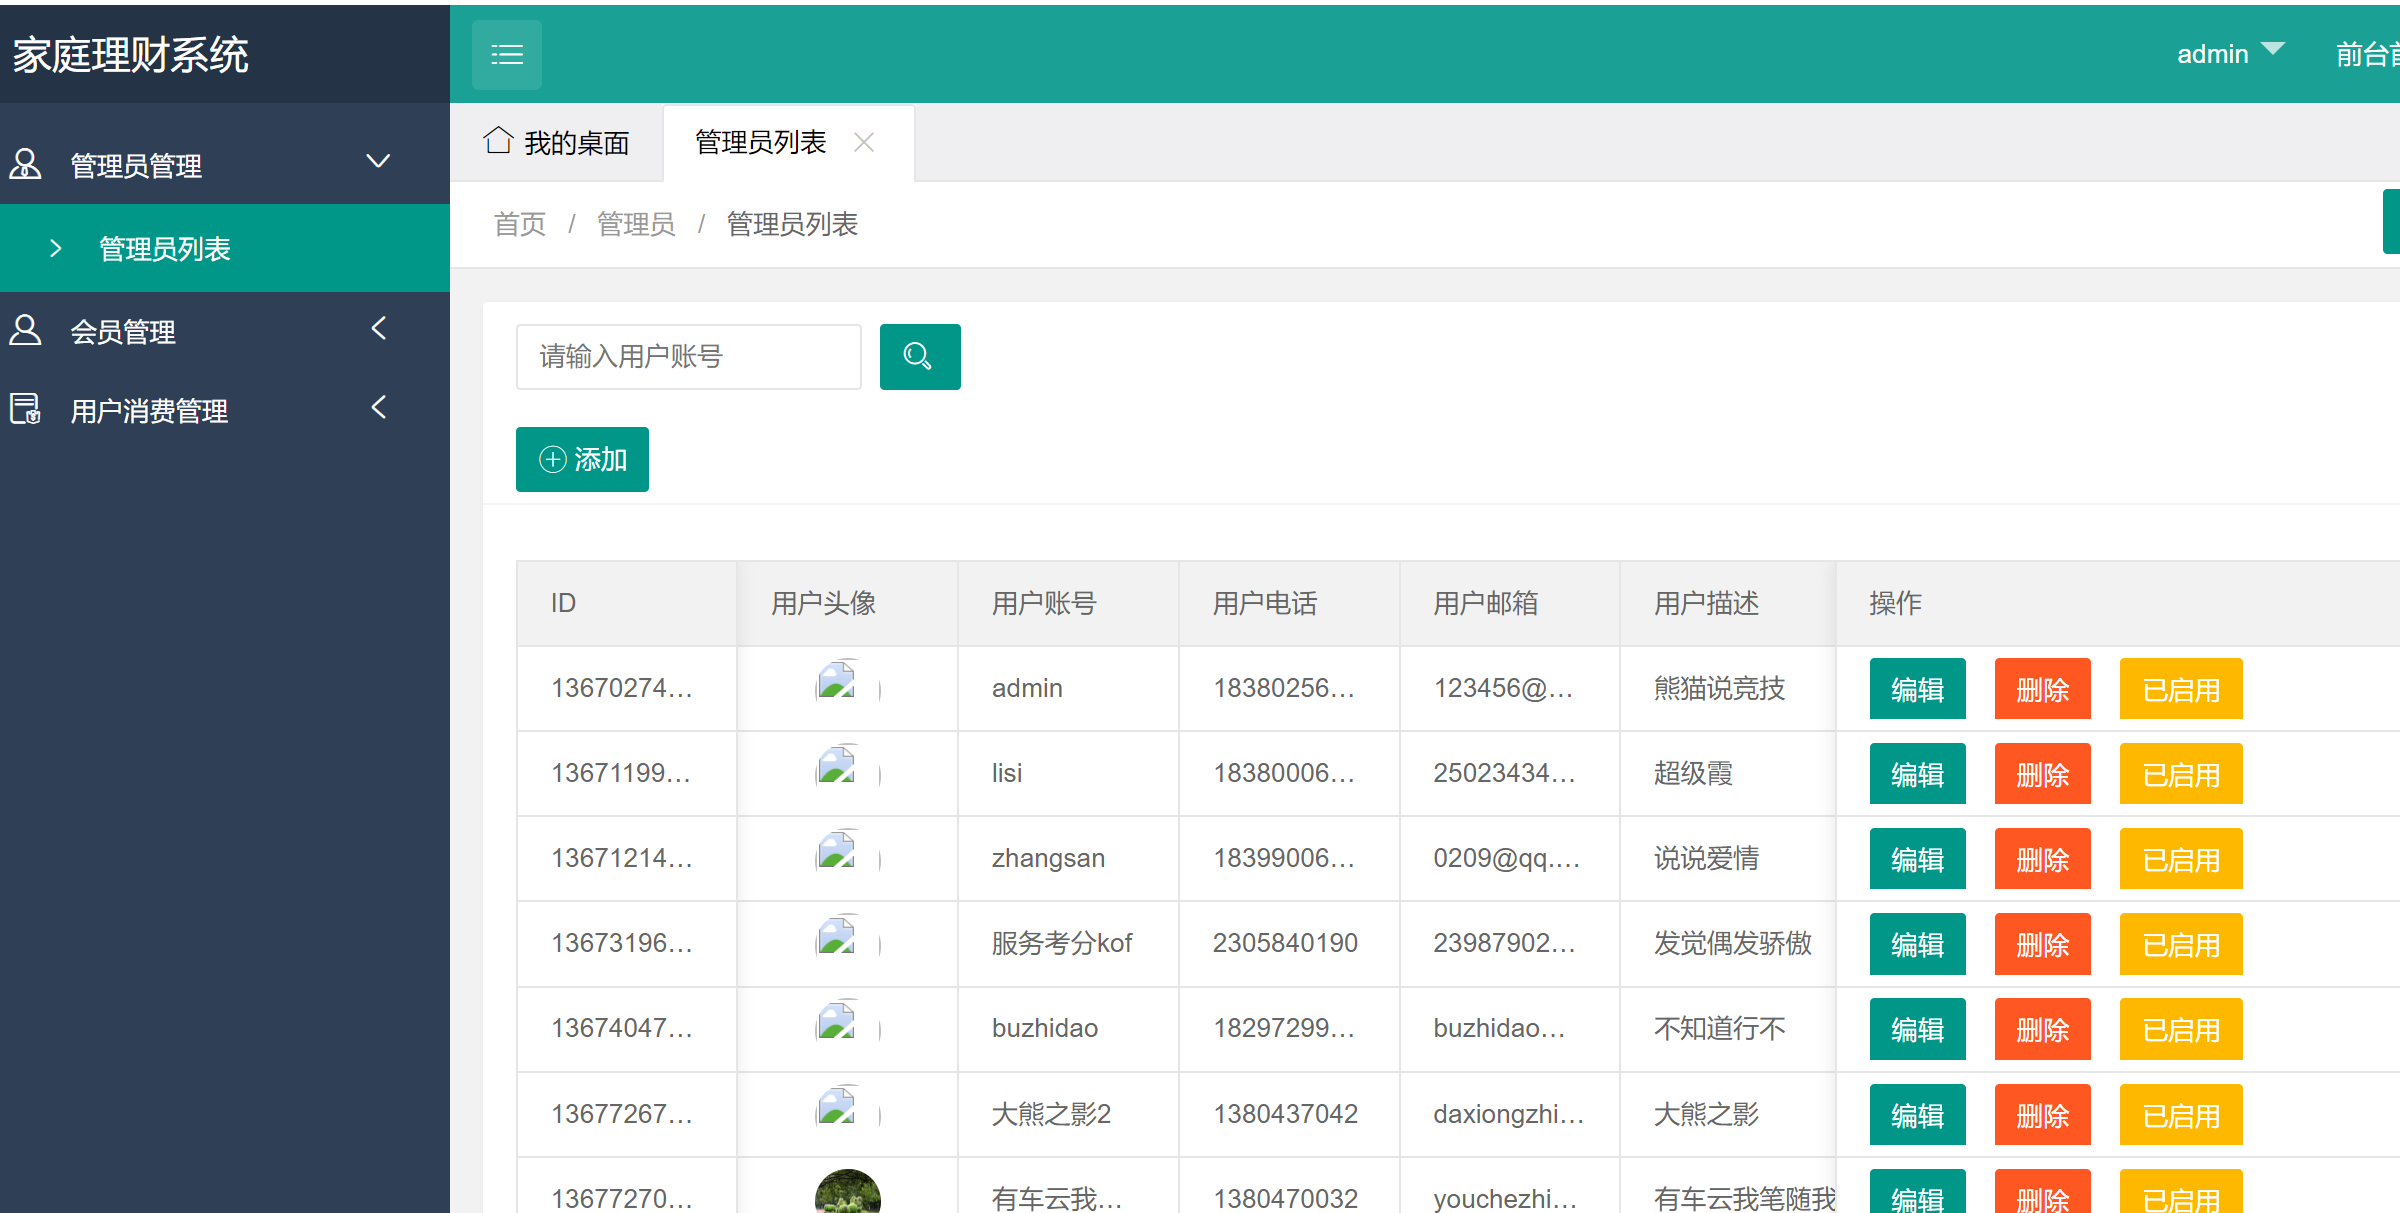Toggle 已启用 status for 服务考分kof row

pyautogui.click(x=2180, y=944)
